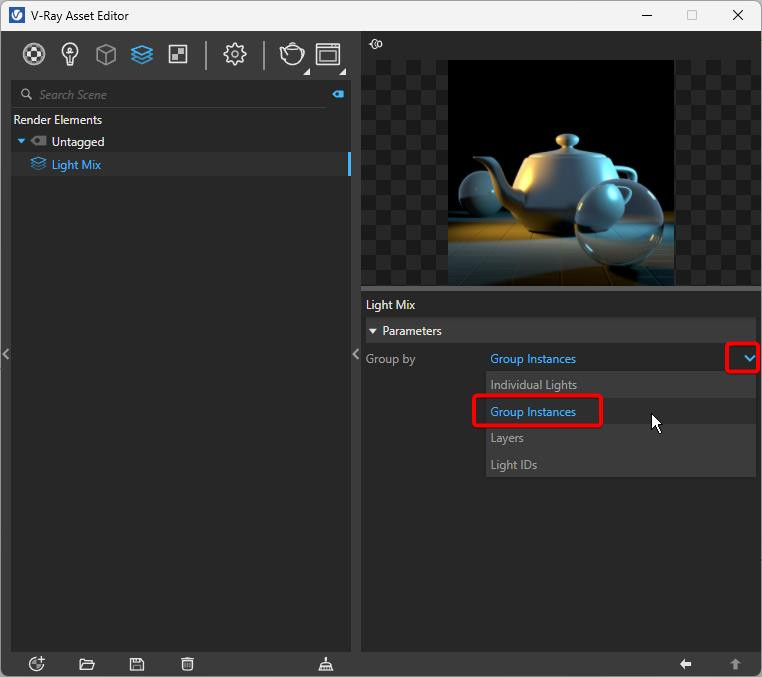Start render with the teapot icon
The width and height of the screenshot is (762, 677).
[x=292, y=54]
